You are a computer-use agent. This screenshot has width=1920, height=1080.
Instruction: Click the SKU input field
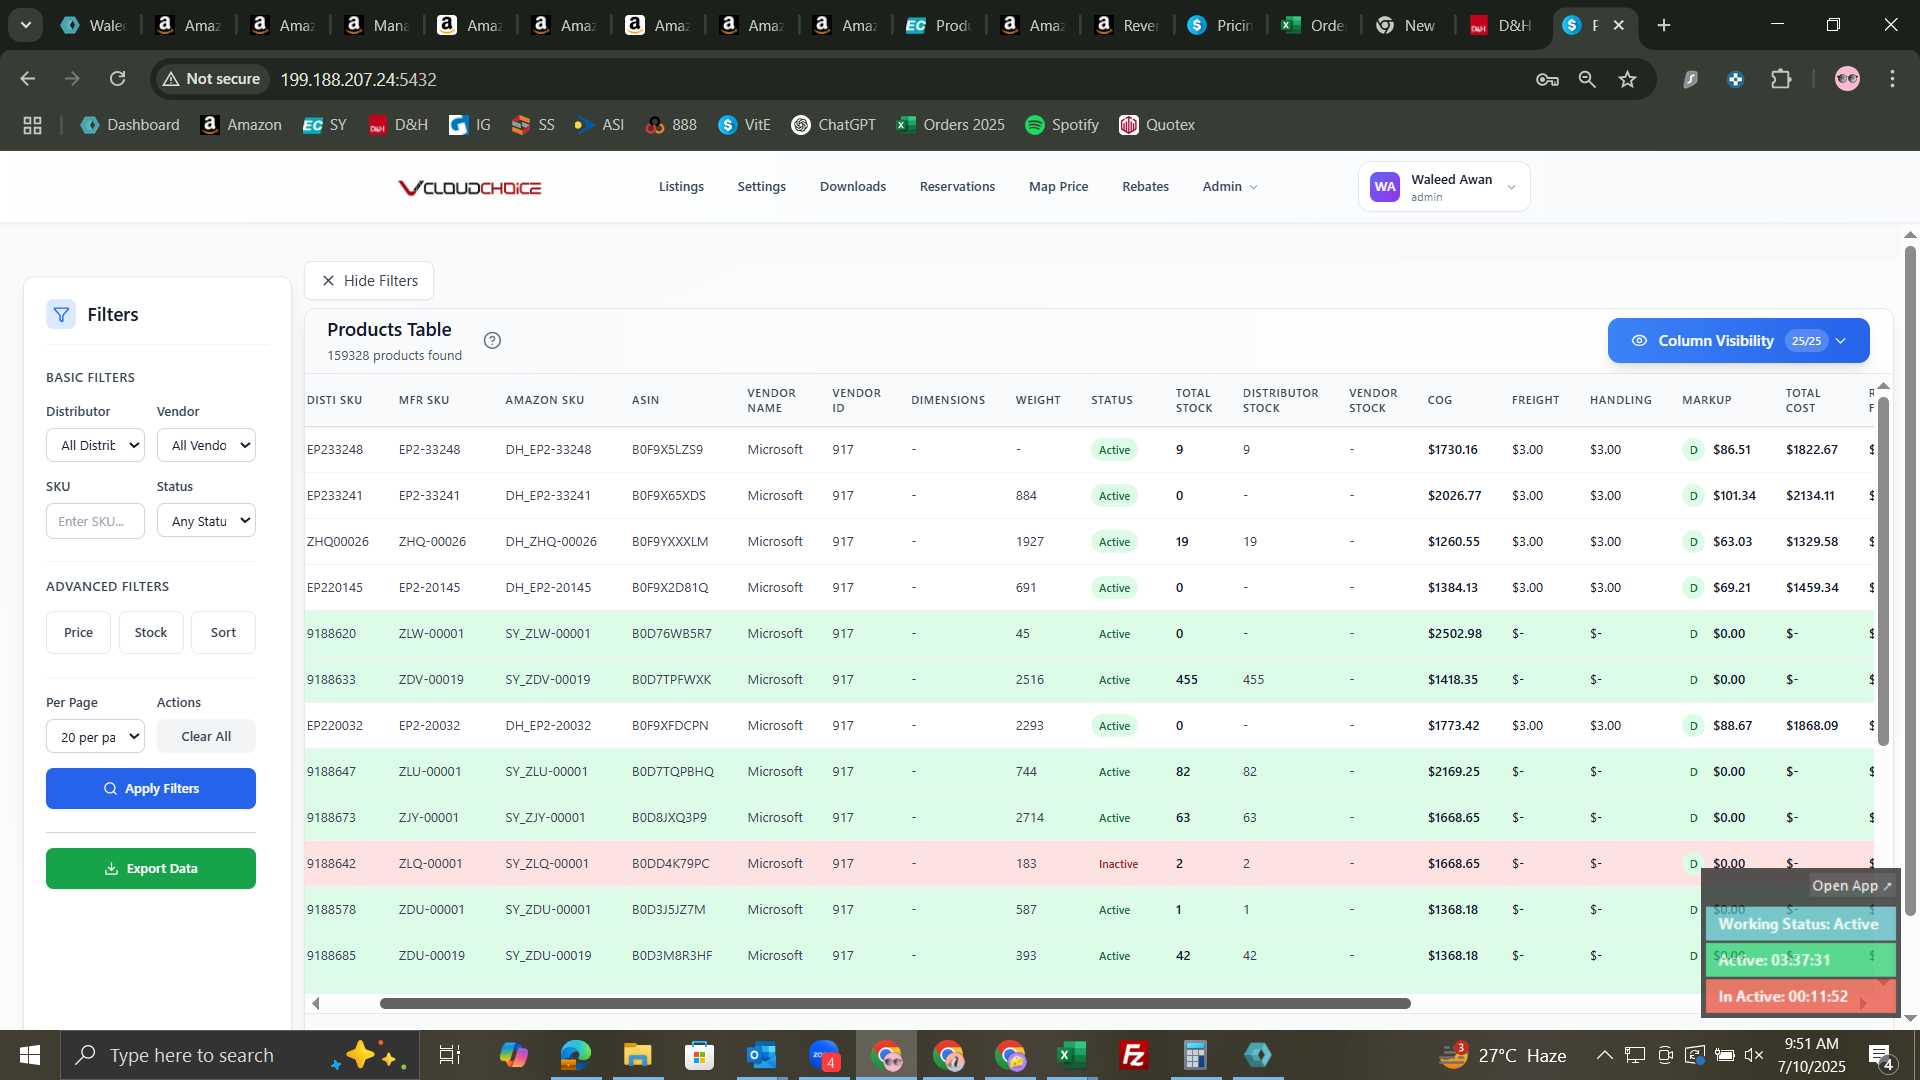(x=95, y=521)
